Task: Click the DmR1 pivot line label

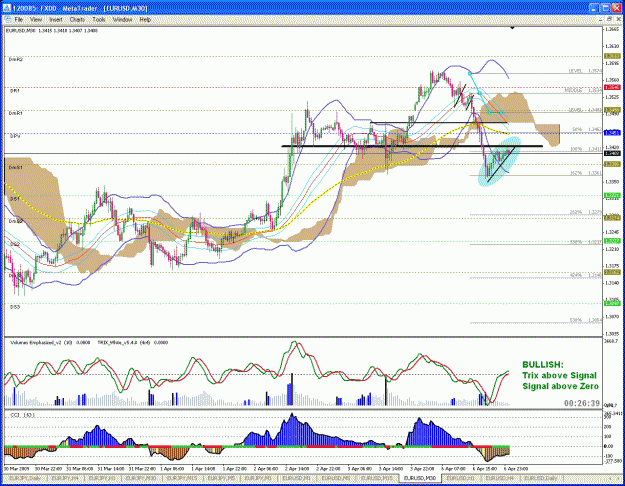Action: click(x=16, y=114)
